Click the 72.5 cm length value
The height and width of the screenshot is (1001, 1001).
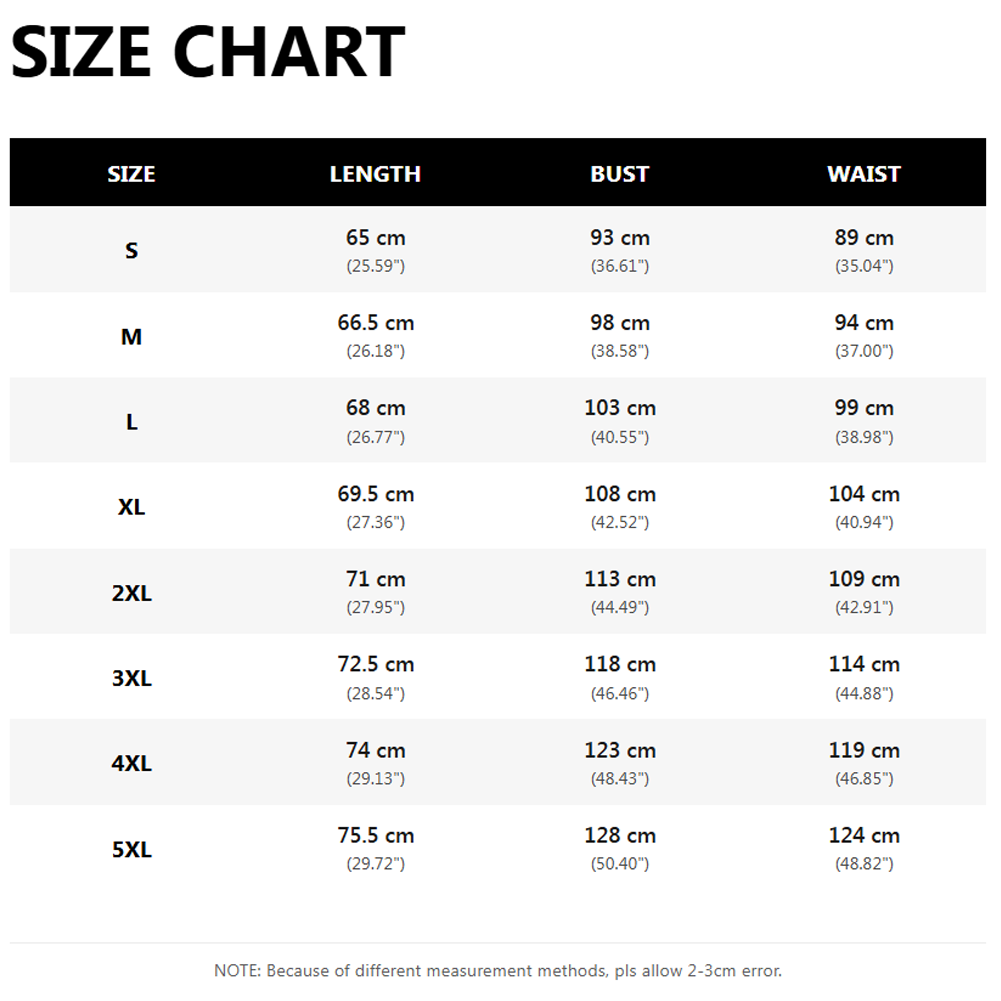(375, 664)
